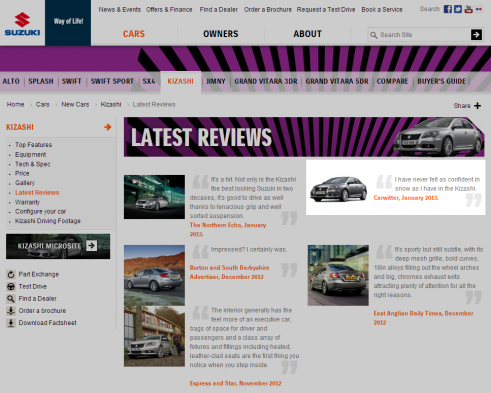The width and height of the screenshot is (491, 393).
Task: Open News & Events link
Action: point(120,10)
